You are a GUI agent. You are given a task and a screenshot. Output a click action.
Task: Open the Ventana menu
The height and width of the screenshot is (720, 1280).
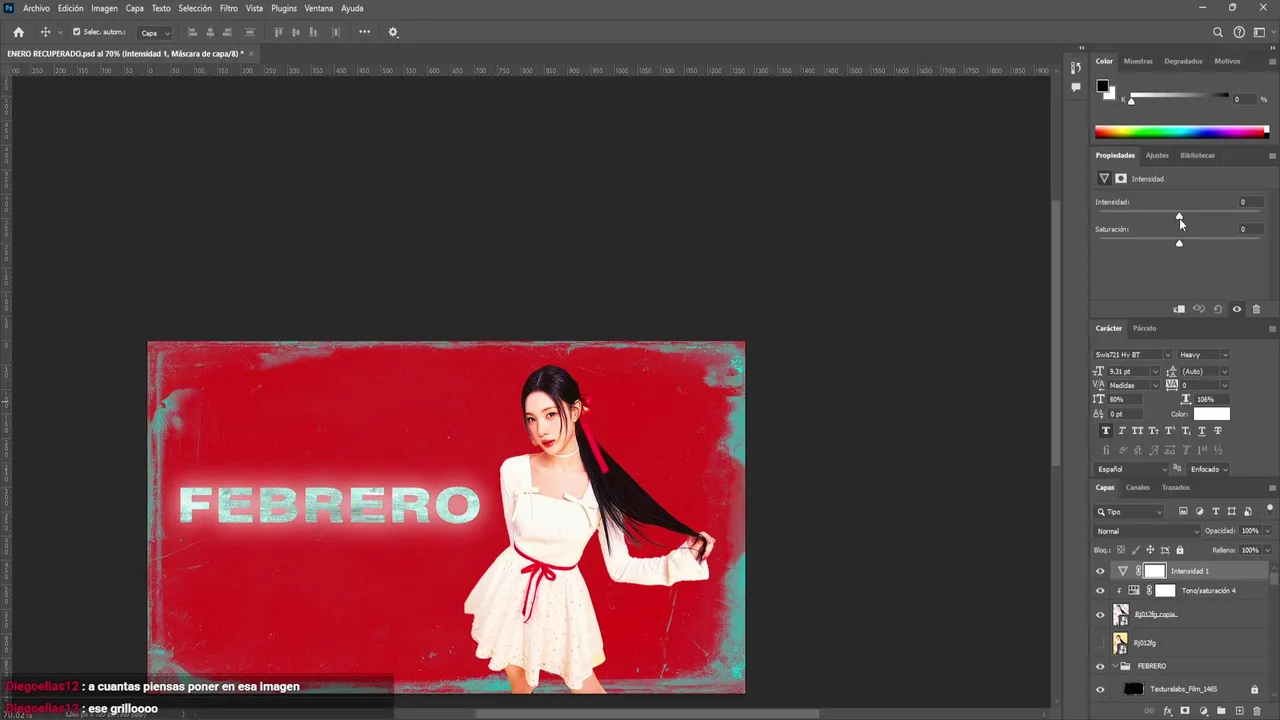[x=319, y=8]
